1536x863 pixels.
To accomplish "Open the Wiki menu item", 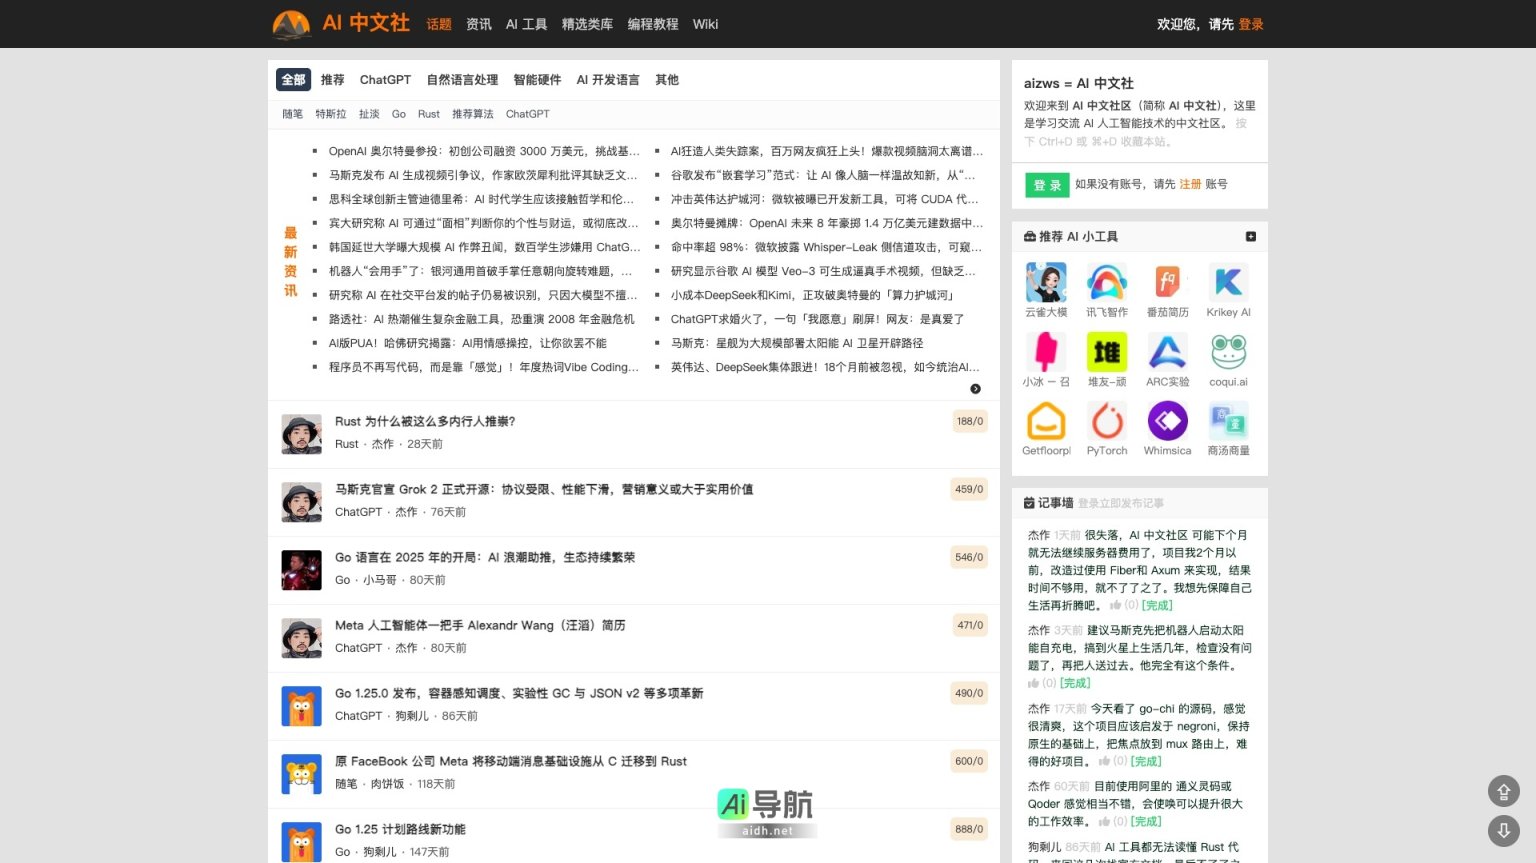I will click(x=705, y=24).
